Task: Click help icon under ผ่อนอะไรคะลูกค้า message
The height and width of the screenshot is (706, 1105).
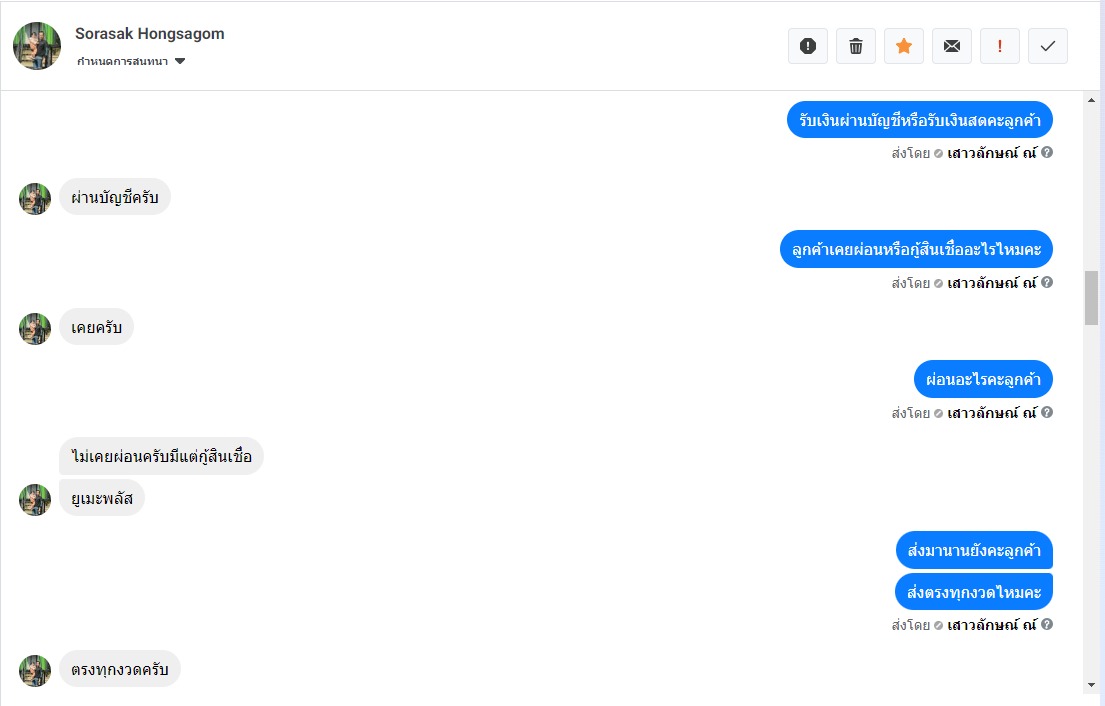Action: [1047, 412]
